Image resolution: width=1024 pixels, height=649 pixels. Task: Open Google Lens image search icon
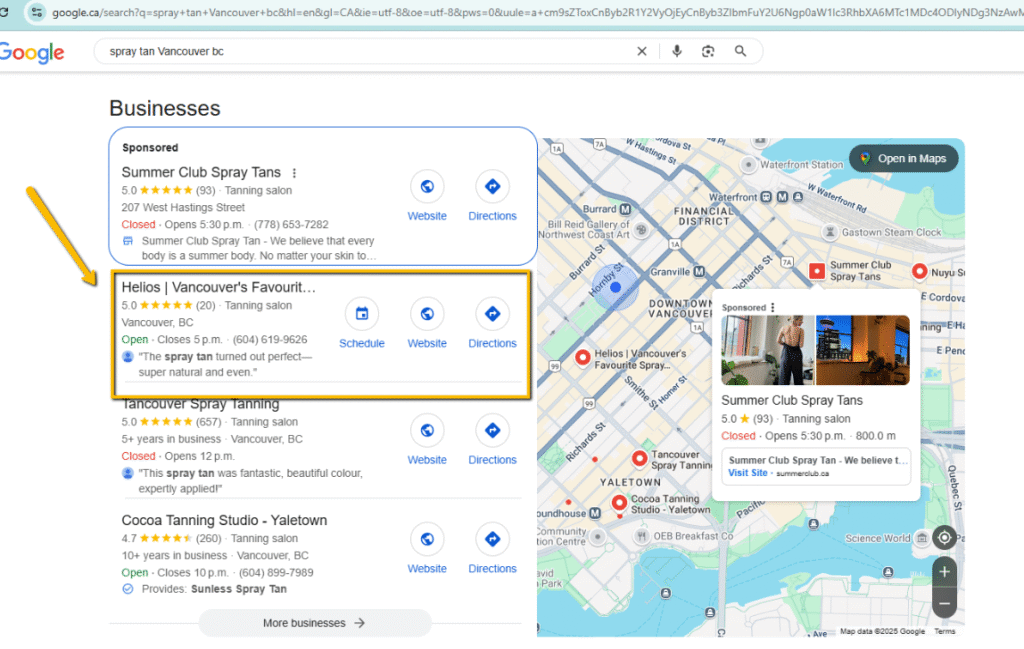708,51
